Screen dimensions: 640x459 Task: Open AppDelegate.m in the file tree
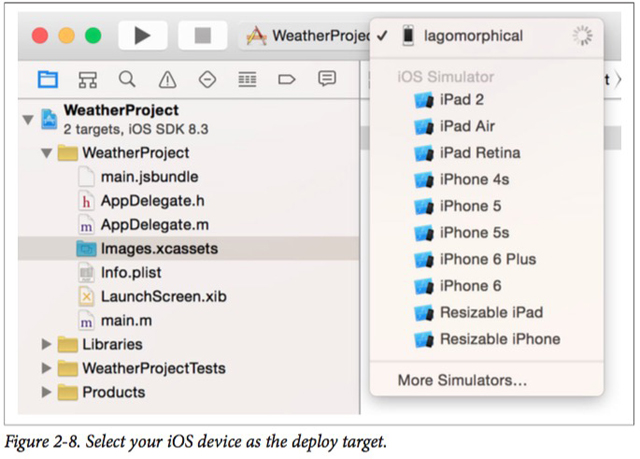tap(154, 224)
